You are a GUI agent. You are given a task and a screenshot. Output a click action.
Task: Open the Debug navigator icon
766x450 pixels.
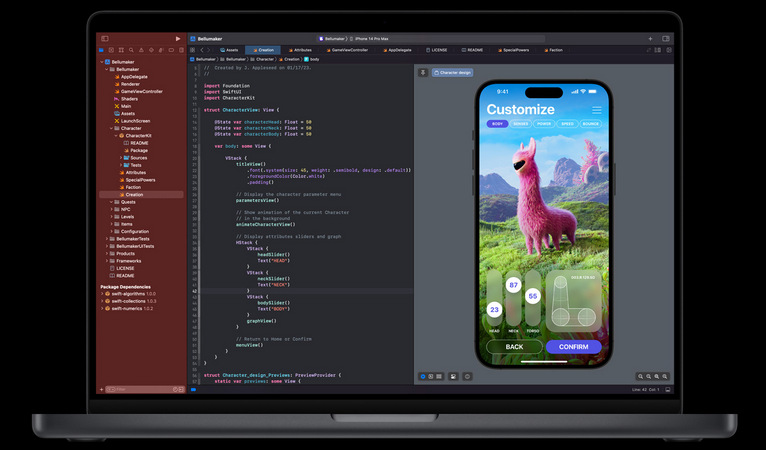[x=161, y=50]
